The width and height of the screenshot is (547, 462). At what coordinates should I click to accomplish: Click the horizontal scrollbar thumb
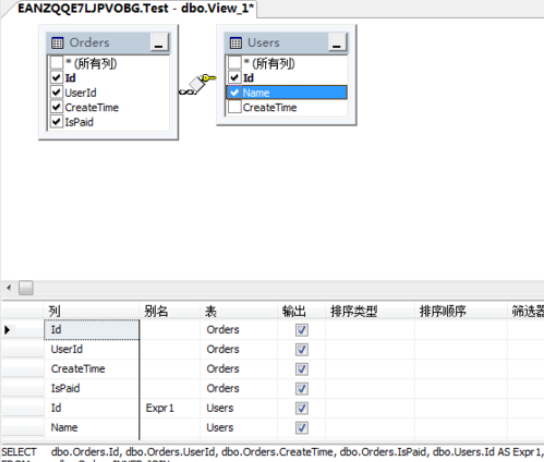(x=26, y=288)
